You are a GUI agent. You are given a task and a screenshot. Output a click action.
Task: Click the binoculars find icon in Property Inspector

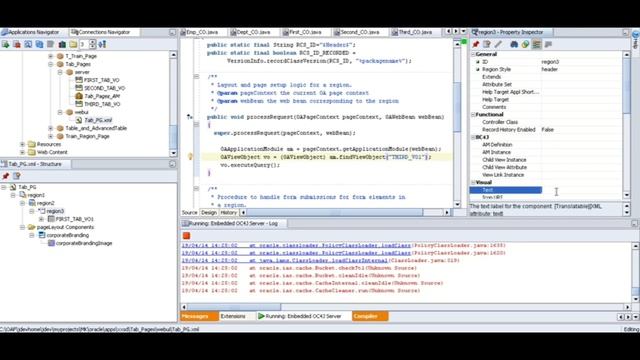point(514,44)
